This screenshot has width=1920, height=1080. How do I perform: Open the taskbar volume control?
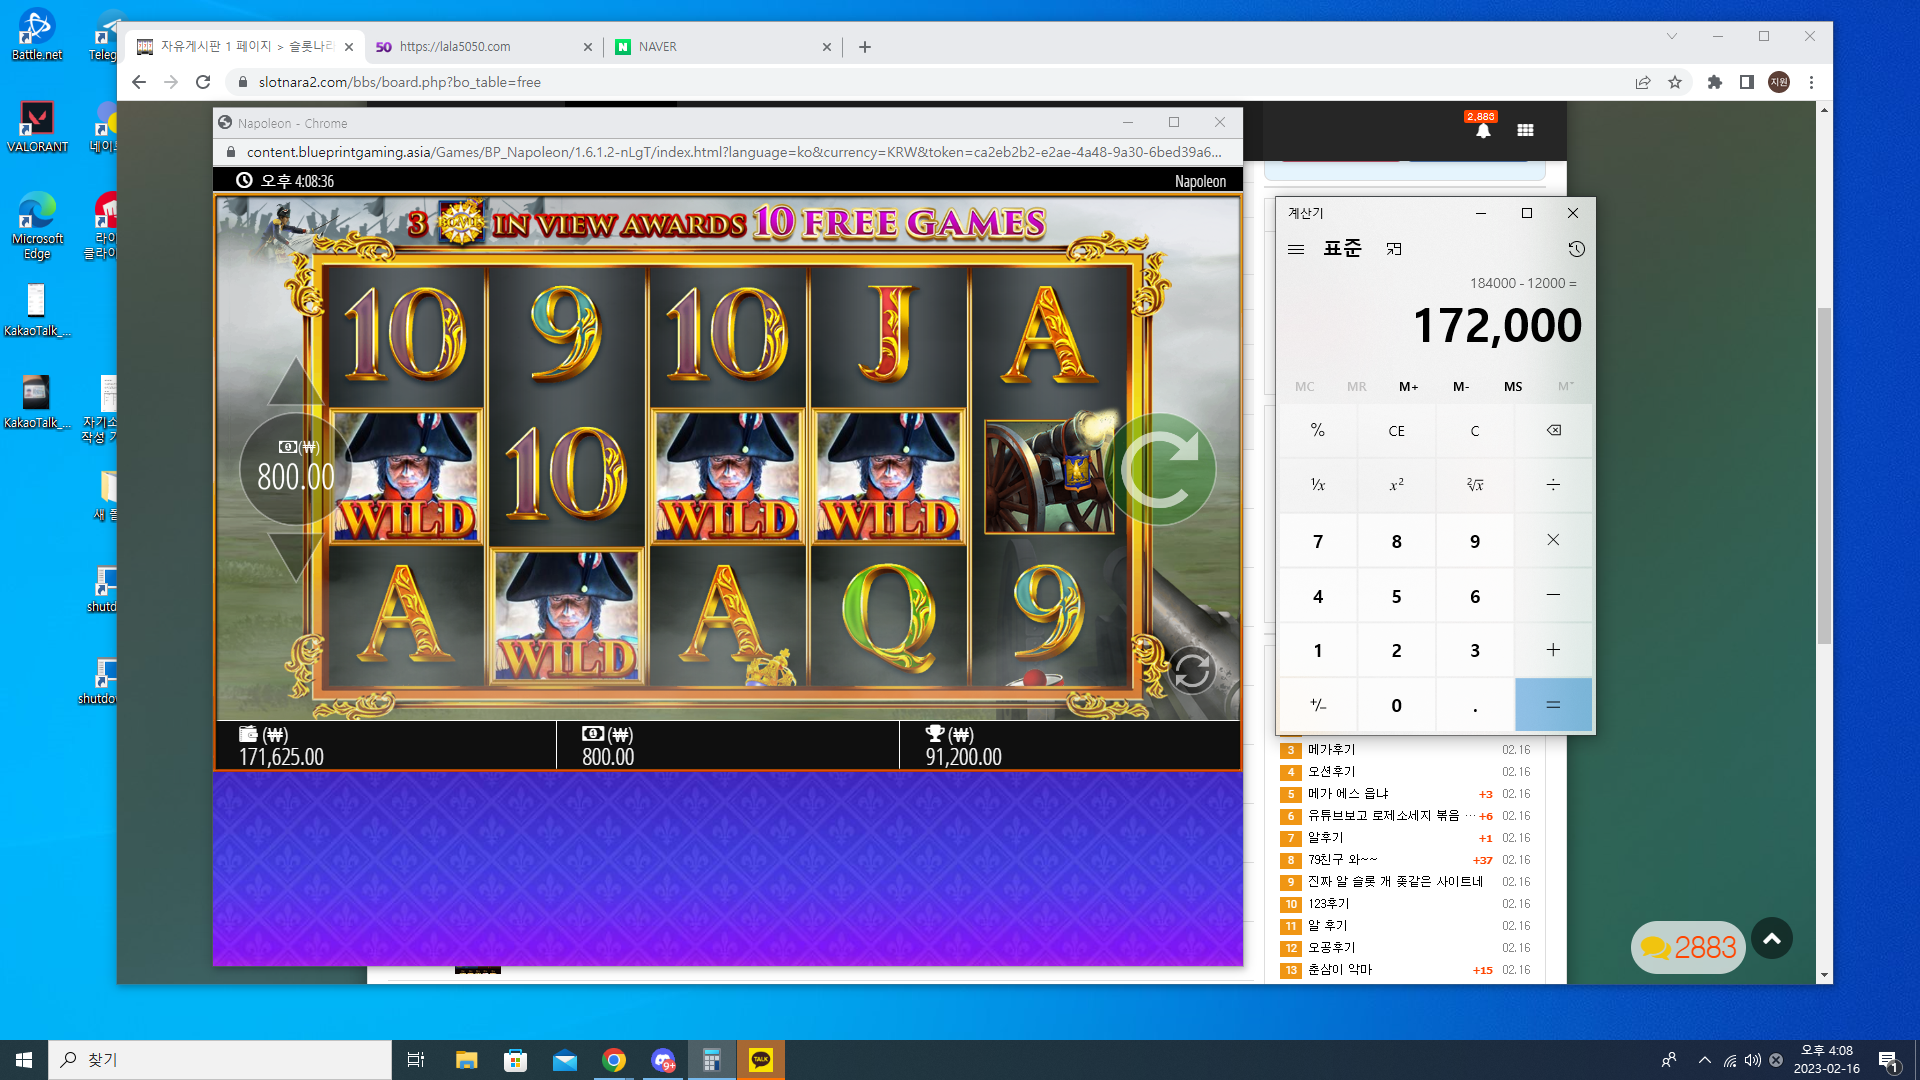click(1753, 1060)
